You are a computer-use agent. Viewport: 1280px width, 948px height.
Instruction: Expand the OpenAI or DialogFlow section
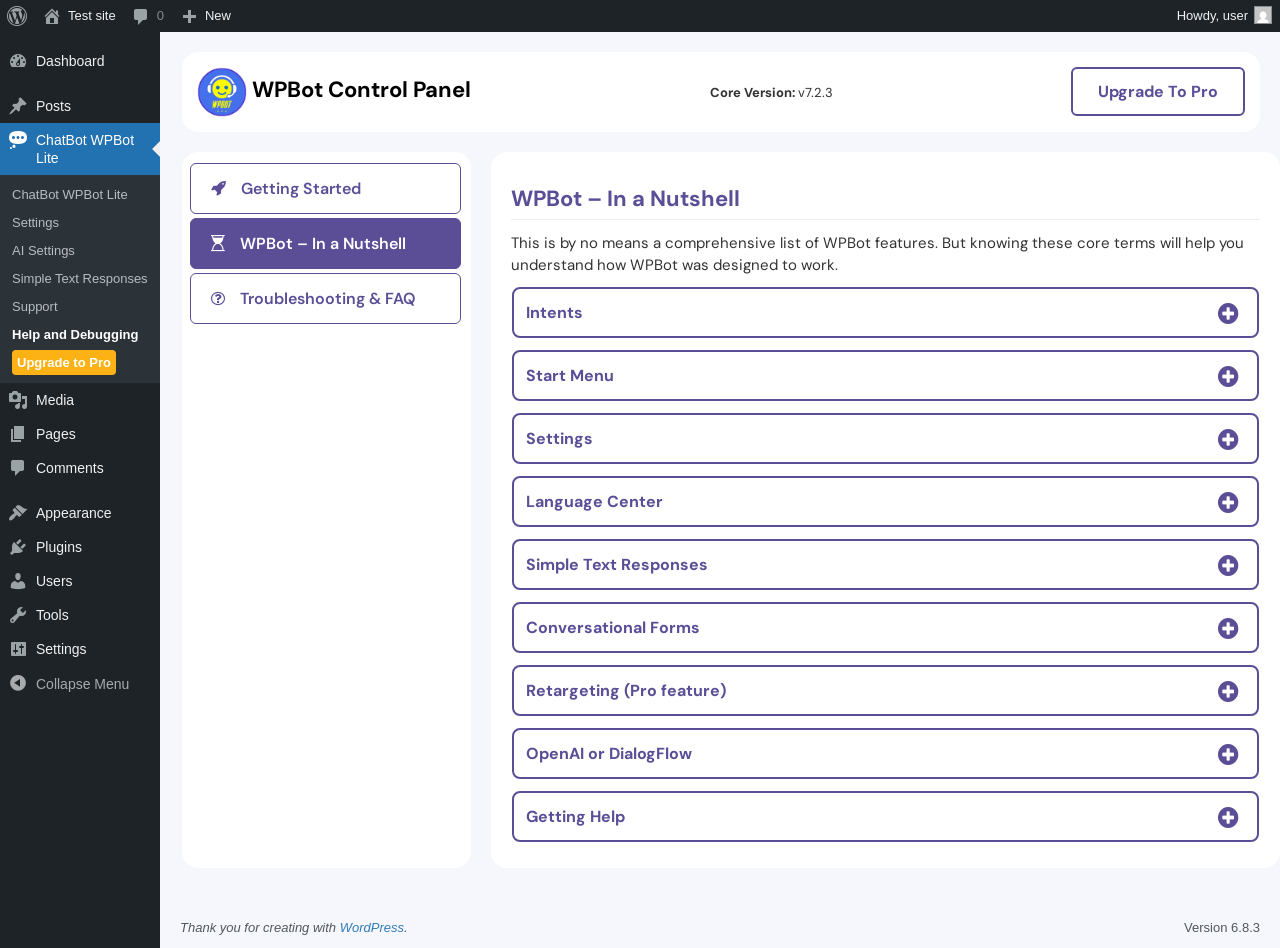[x=884, y=754]
